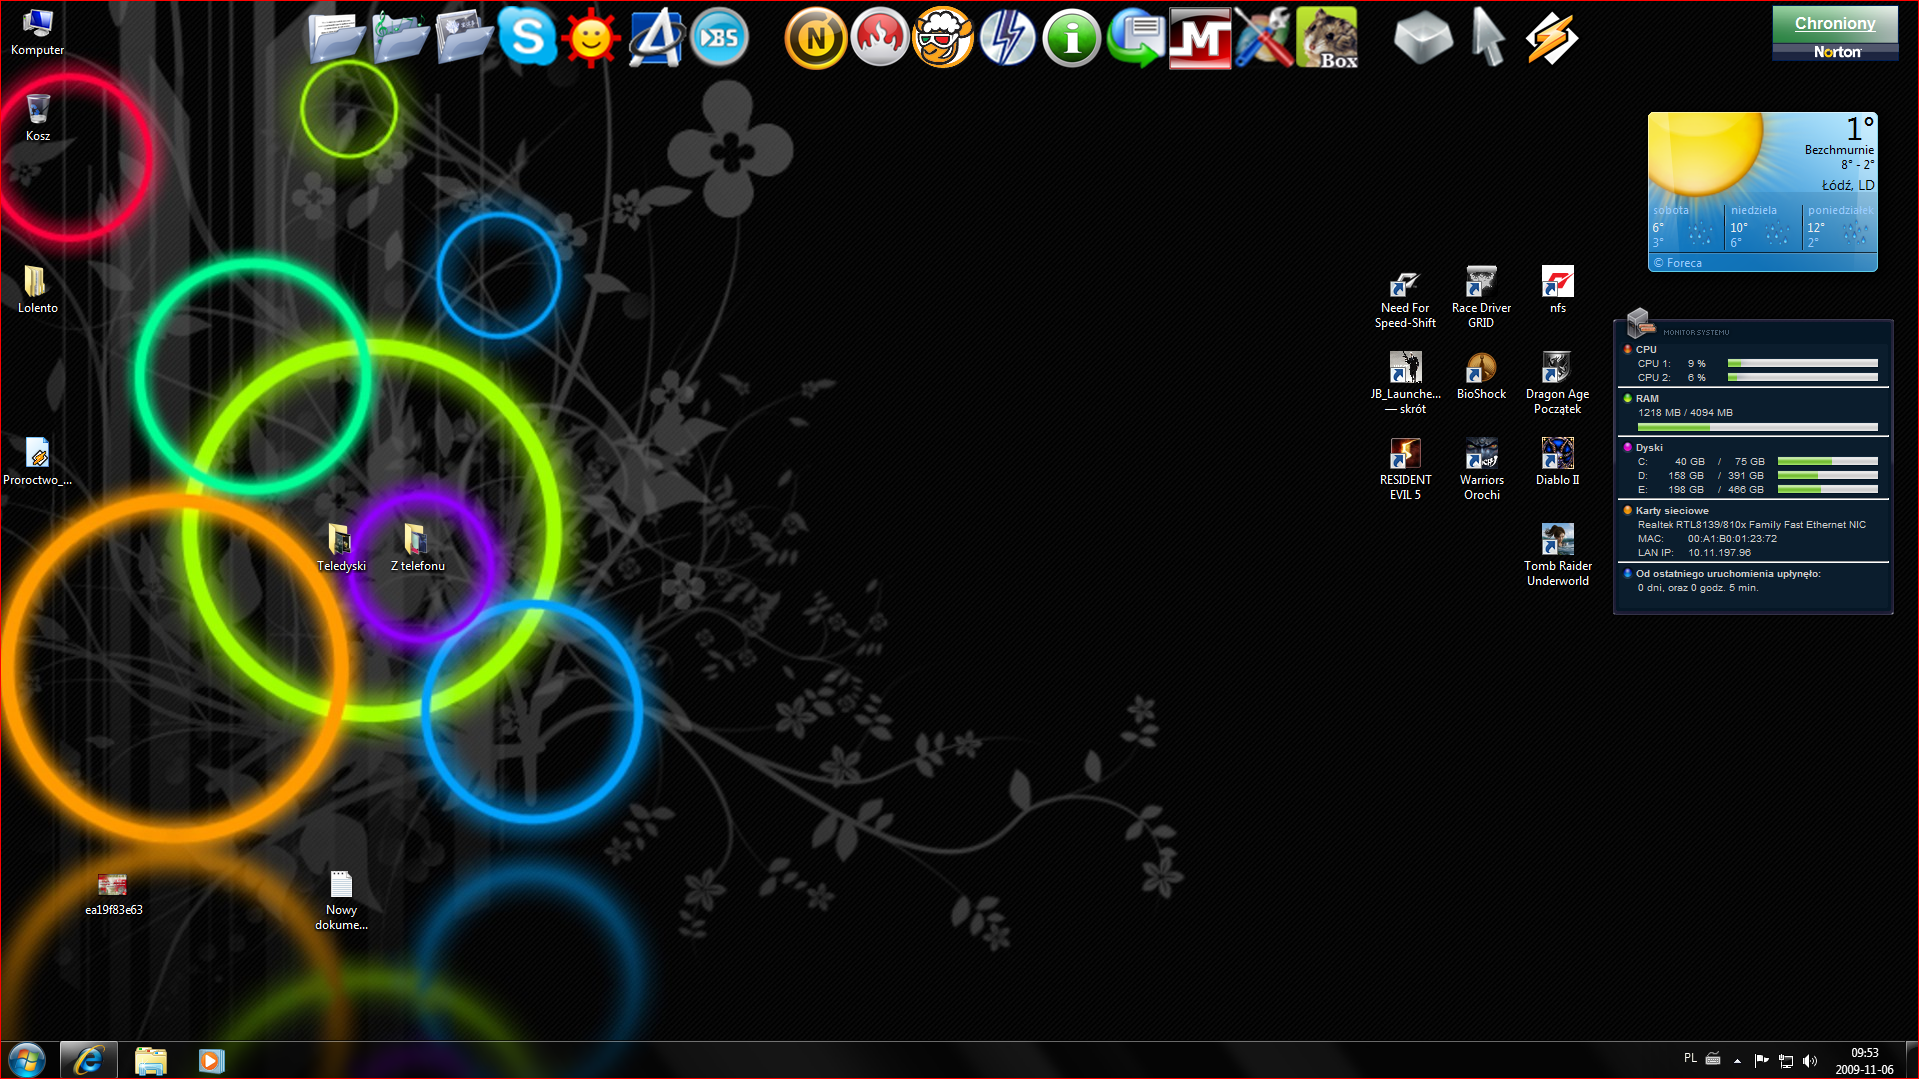Select sobota forecast in weather gadget
This screenshot has width=1919, height=1079.
1686,226
